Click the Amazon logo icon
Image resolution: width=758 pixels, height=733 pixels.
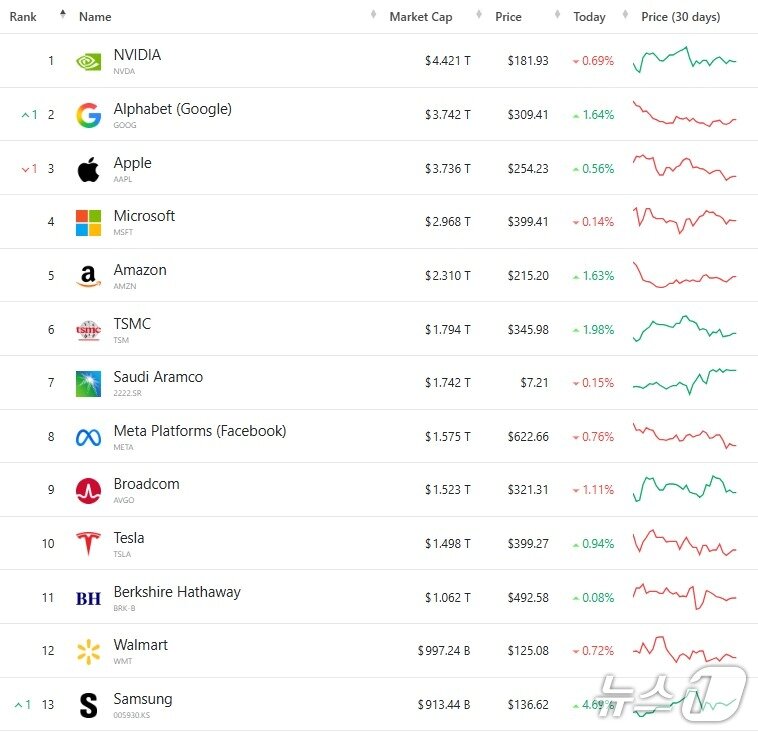tap(88, 276)
